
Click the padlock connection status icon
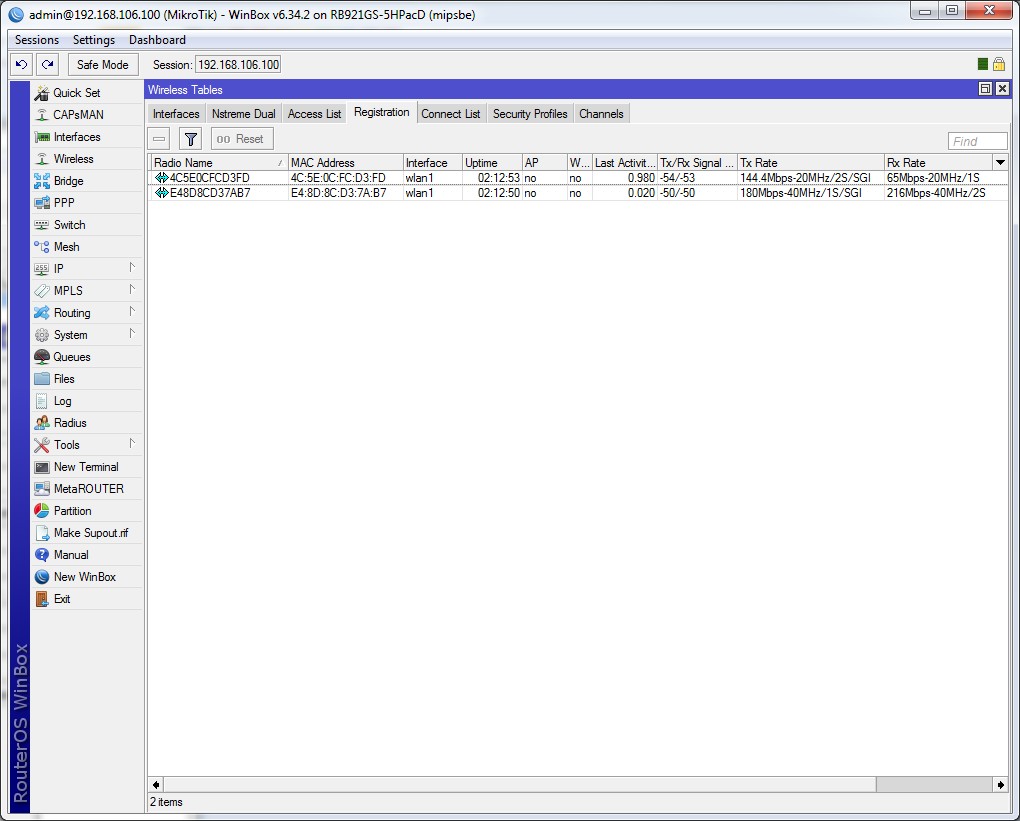coord(998,64)
